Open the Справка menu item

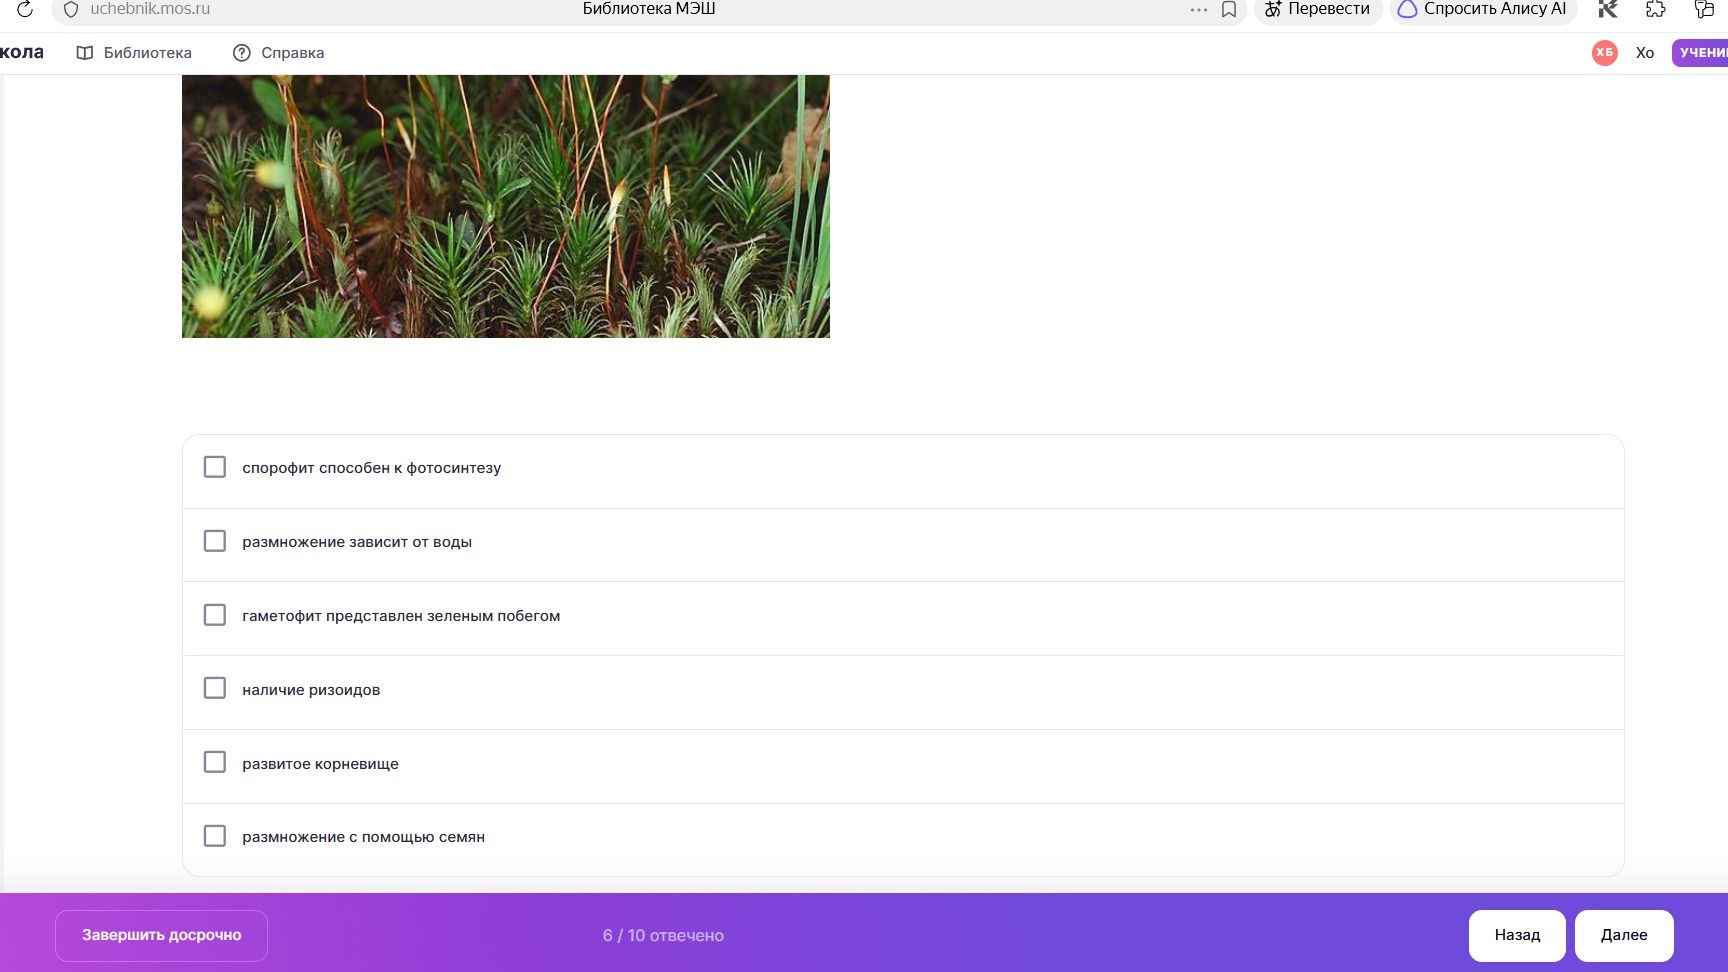tap(278, 53)
